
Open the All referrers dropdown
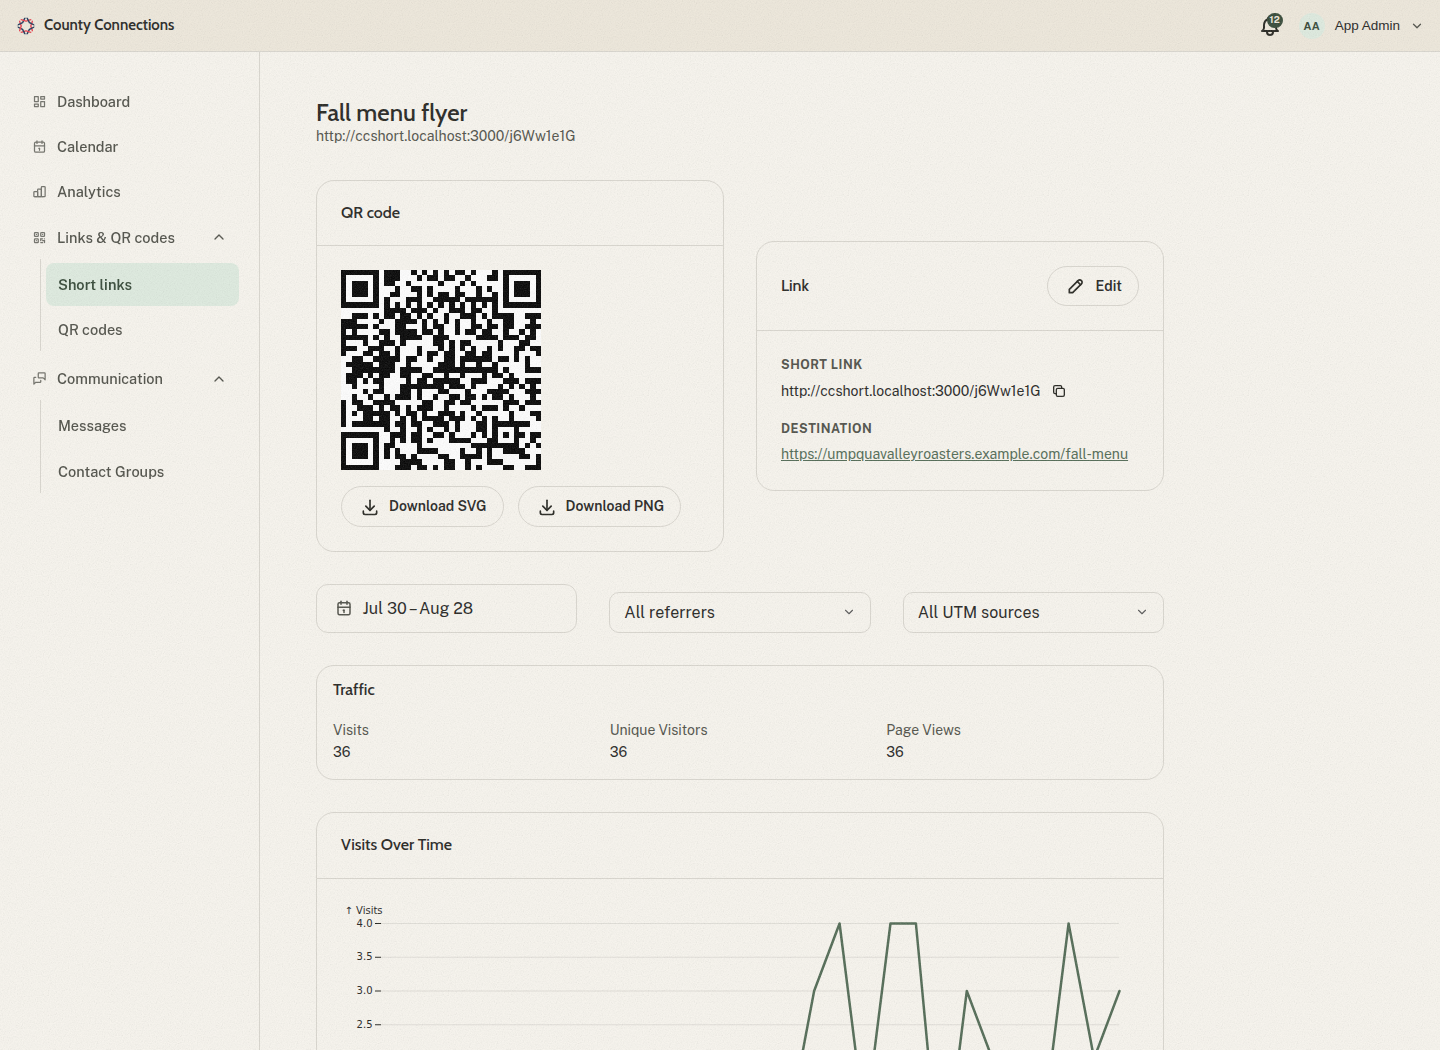[x=740, y=612]
